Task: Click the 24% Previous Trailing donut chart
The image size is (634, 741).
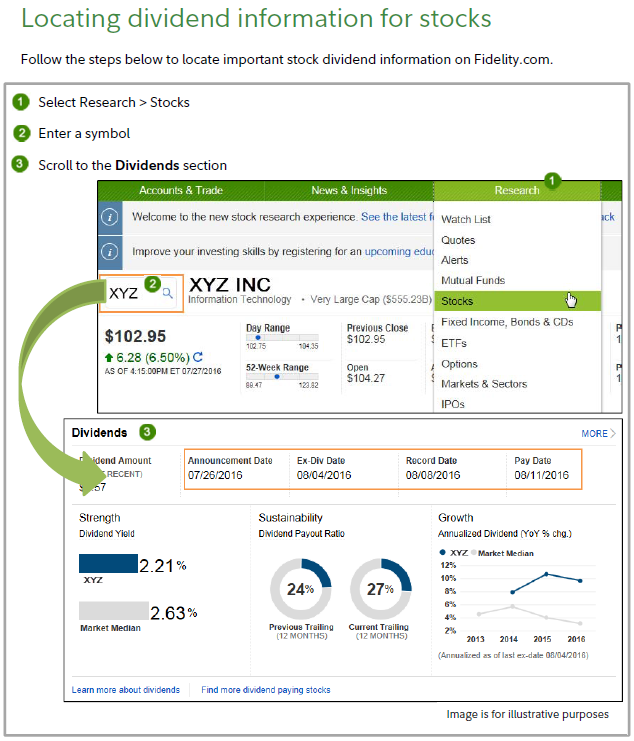Action: pos(301,589)
